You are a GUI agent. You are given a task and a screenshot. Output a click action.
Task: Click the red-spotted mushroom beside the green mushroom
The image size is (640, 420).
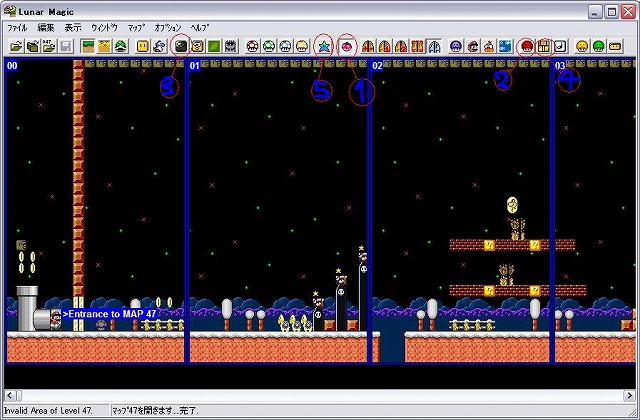(x=253, y=47)
